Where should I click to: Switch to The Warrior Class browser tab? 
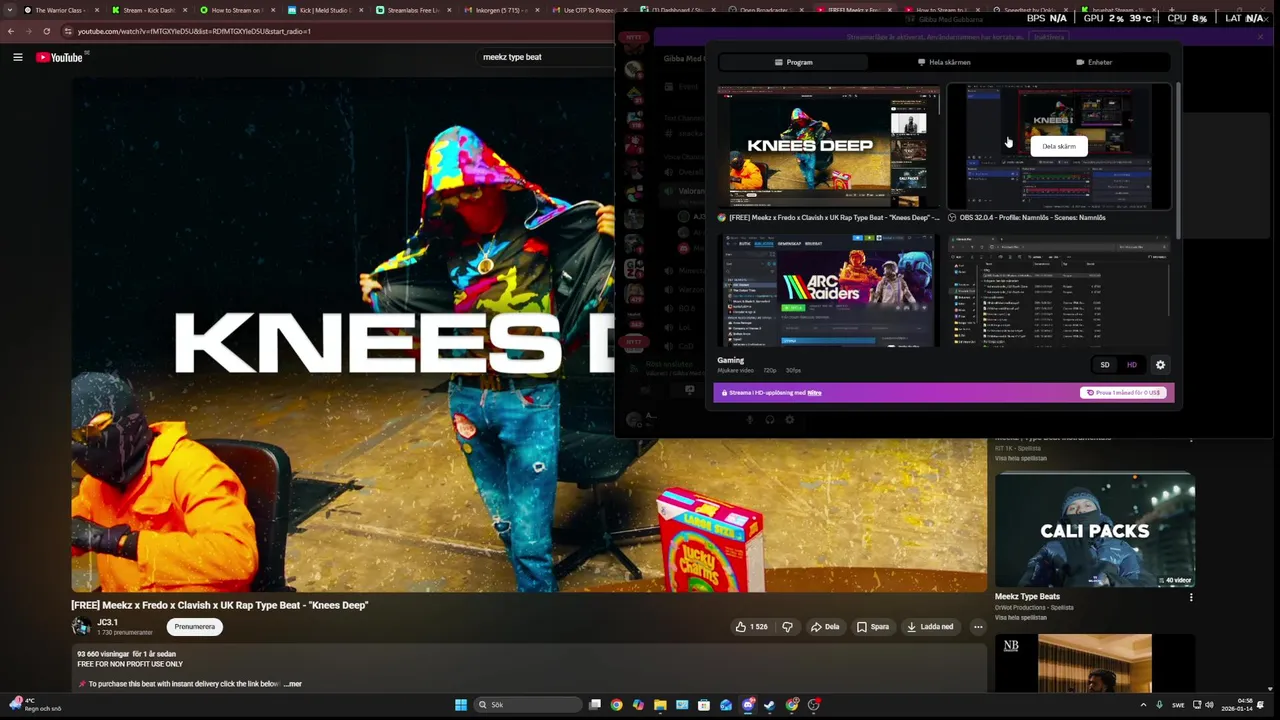tap(61, 10)
